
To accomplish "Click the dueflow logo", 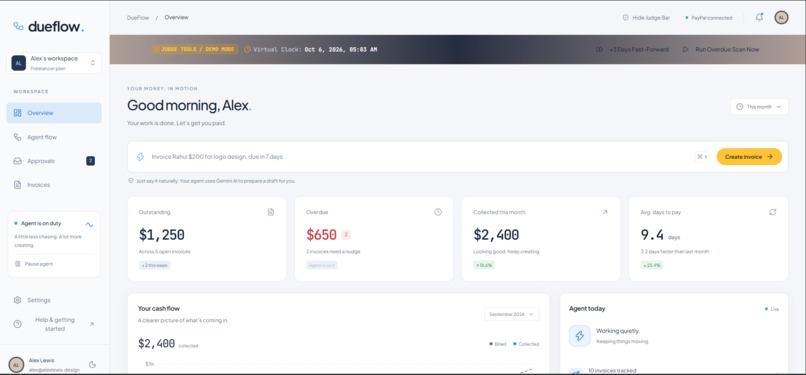I will (48, 26).
